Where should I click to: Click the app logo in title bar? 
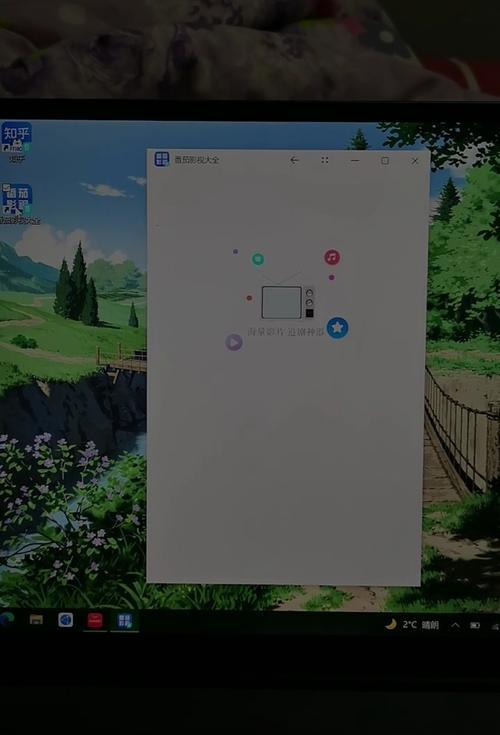click(162, 159)
